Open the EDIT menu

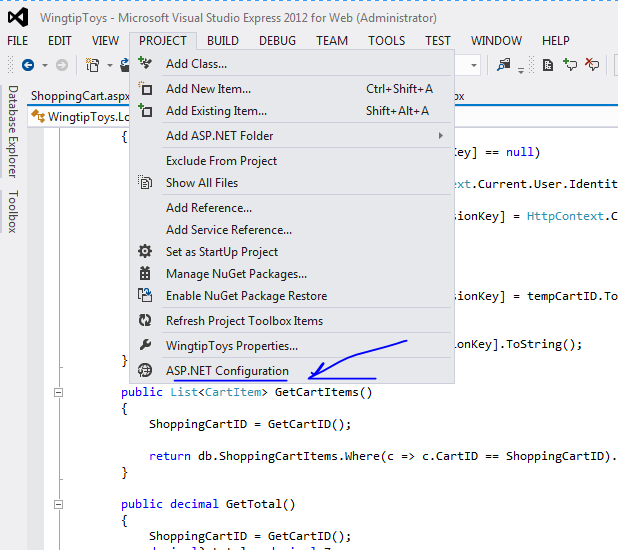60,41
